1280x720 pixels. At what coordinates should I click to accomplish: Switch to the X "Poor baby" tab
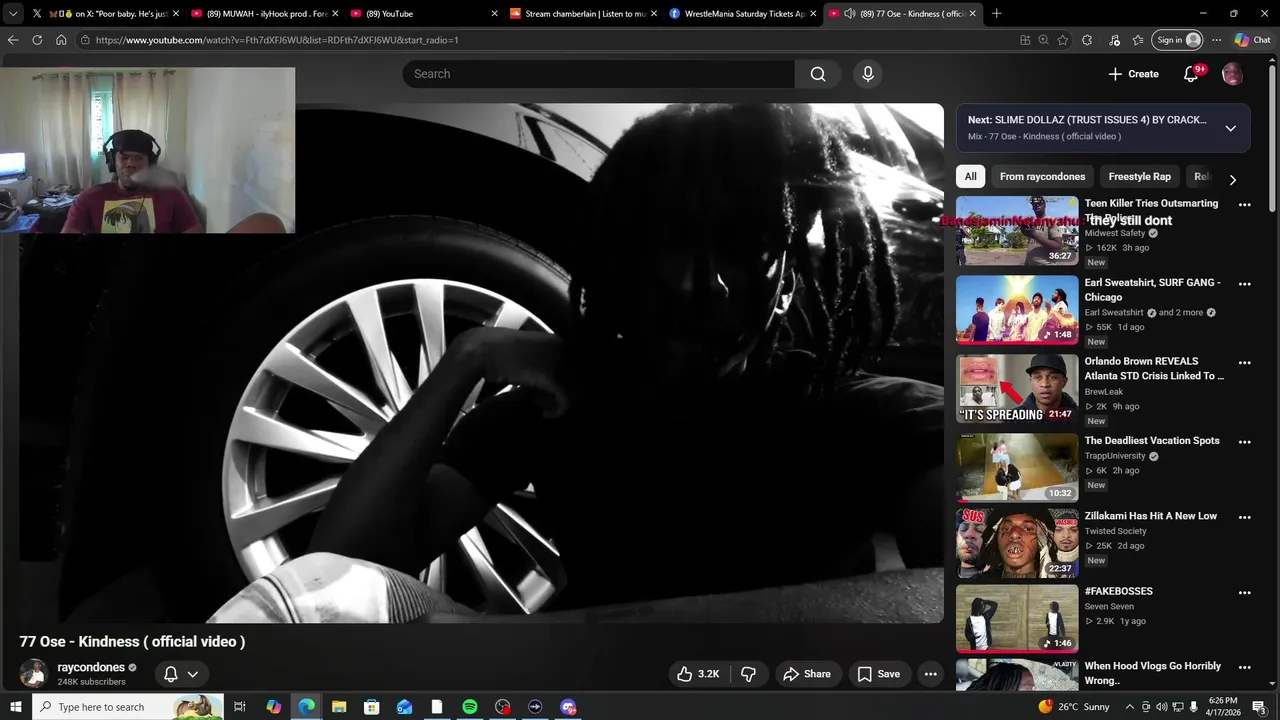105,14
